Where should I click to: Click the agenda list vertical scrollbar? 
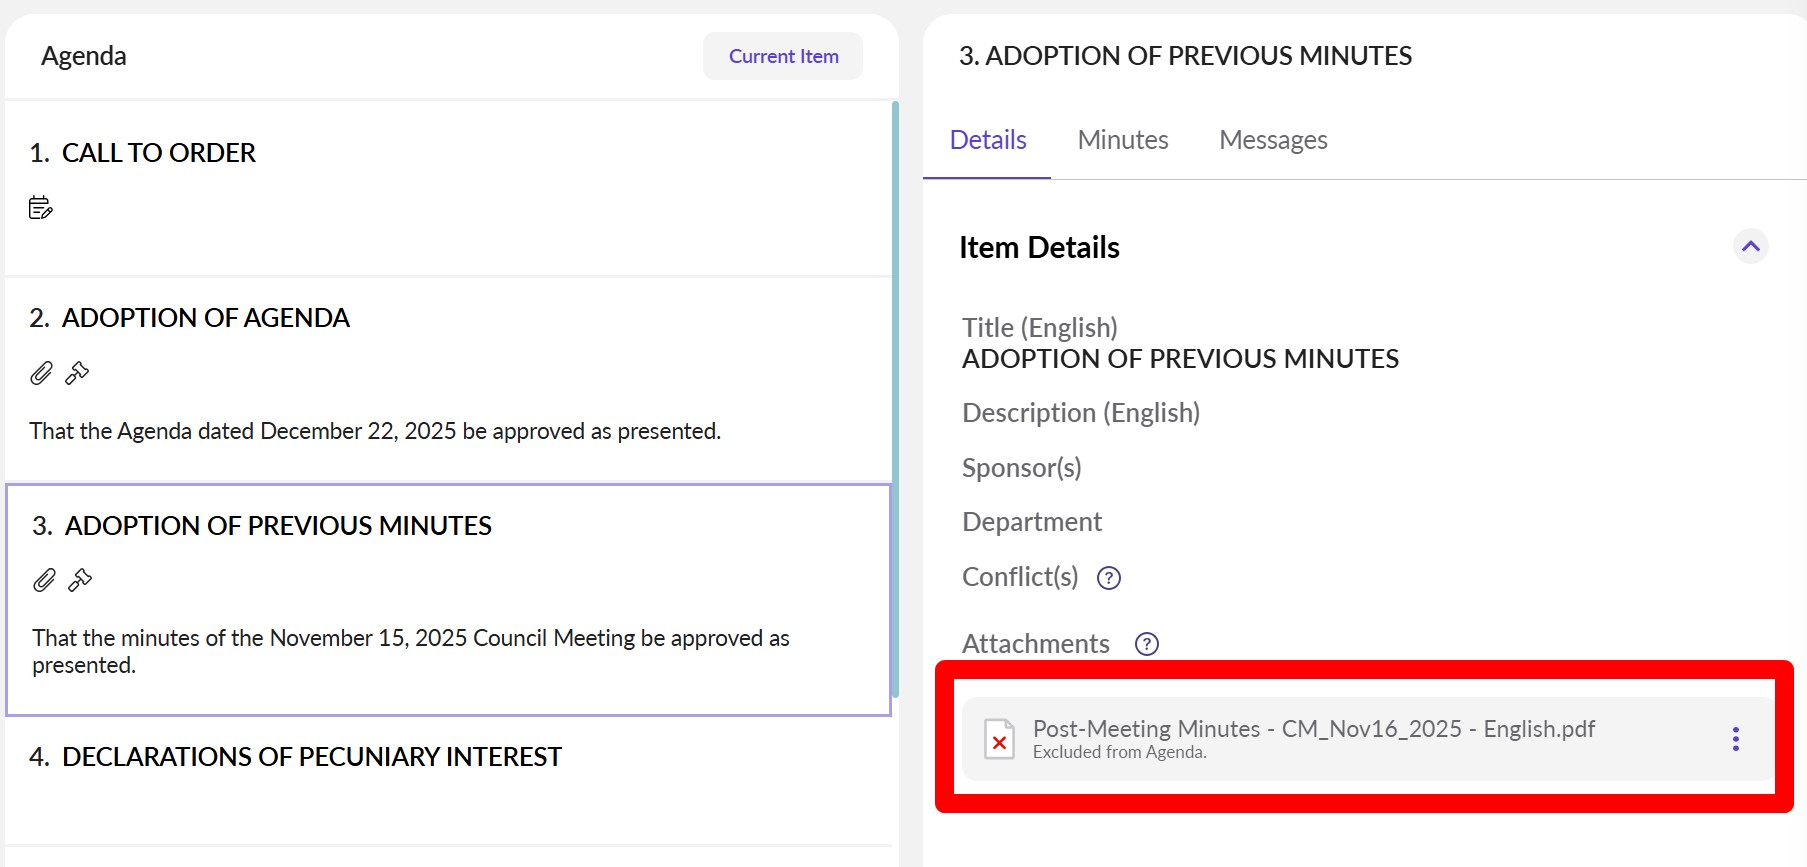895,400
